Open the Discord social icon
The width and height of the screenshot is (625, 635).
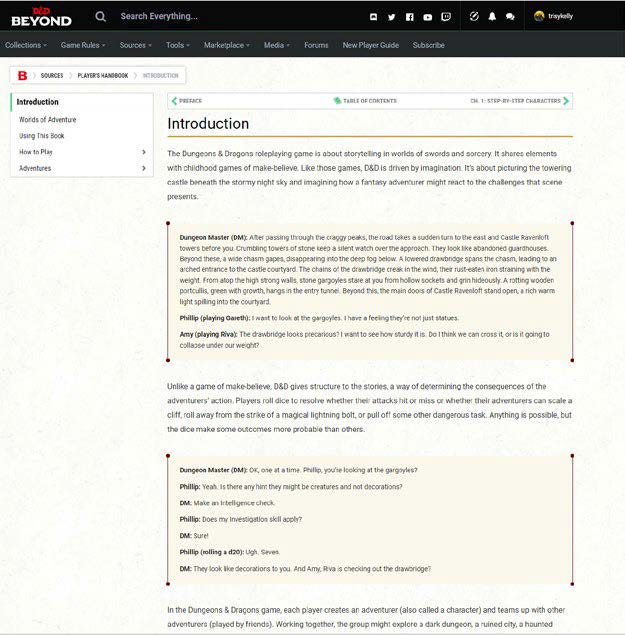coord(374,17)
